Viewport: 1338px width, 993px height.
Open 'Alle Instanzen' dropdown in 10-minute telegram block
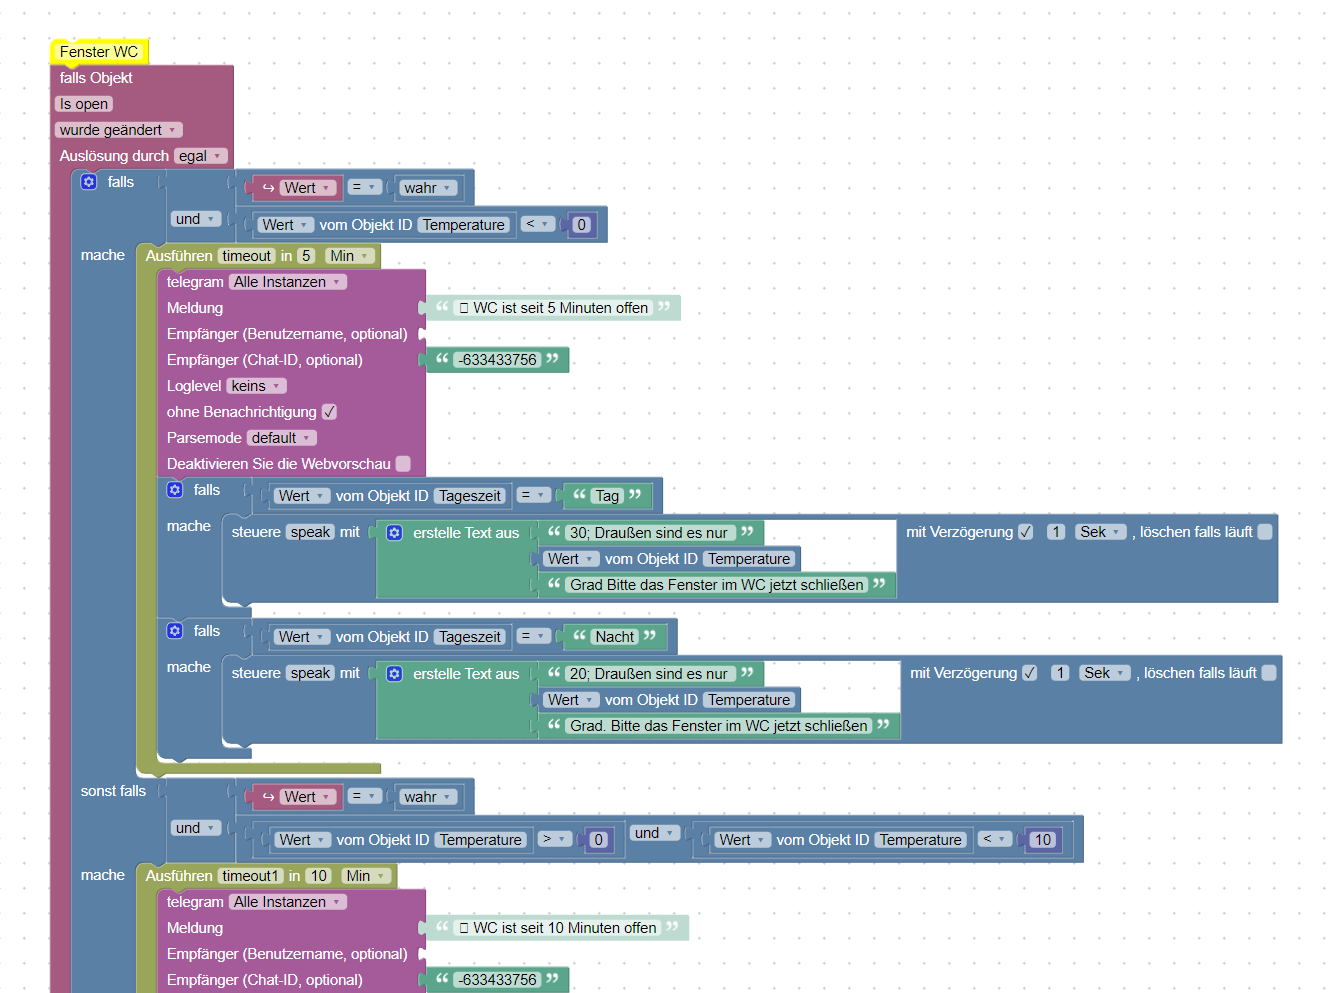point(288,902)
